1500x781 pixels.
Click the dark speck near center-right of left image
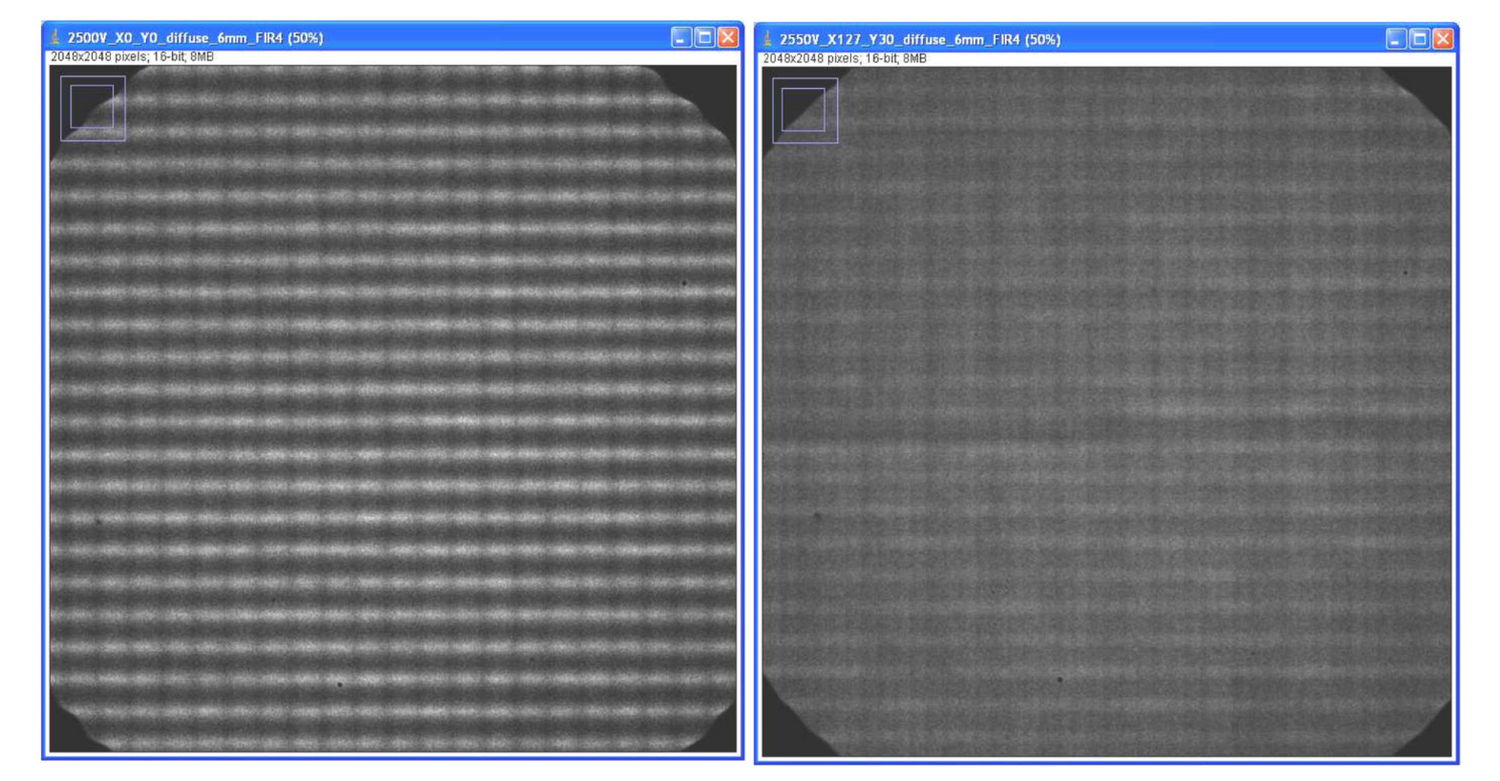click(x=686, y=285)
